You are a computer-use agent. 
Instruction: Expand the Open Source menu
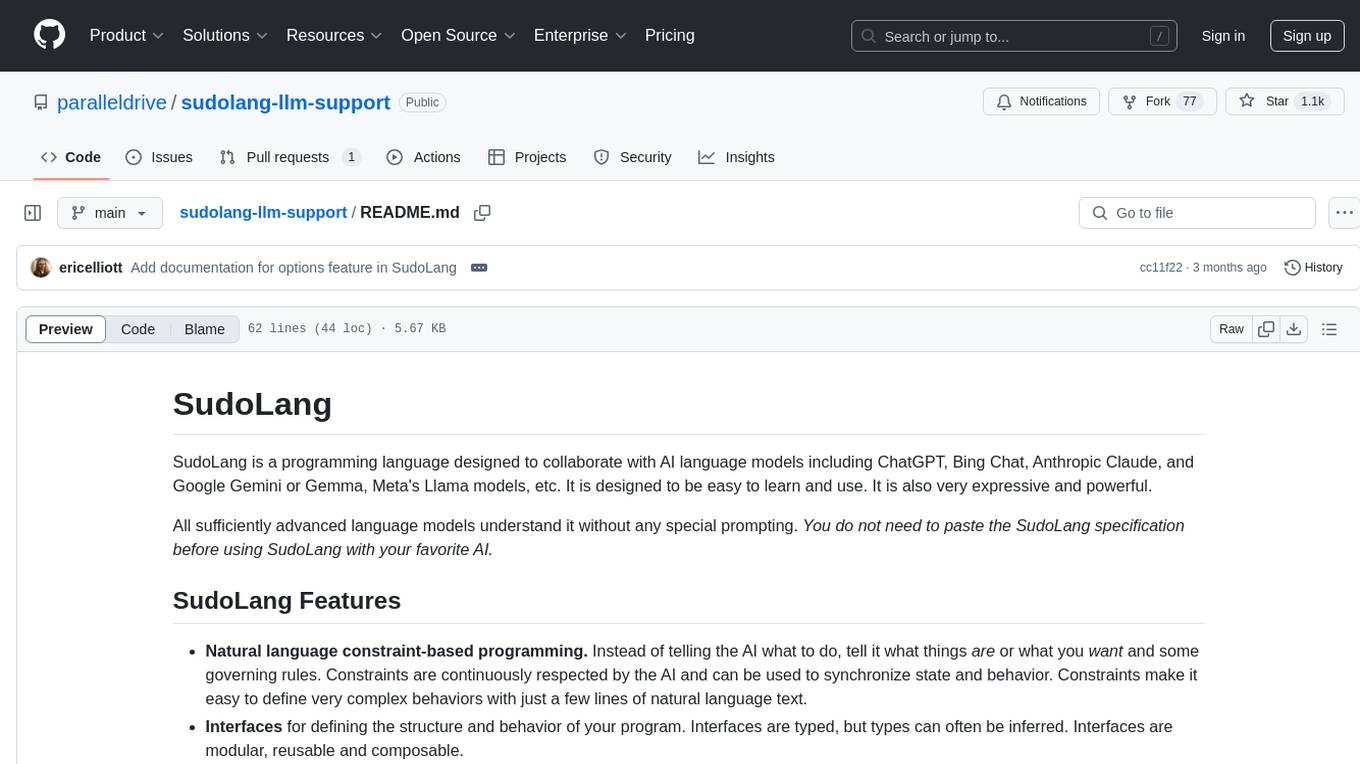click(458, 35)
